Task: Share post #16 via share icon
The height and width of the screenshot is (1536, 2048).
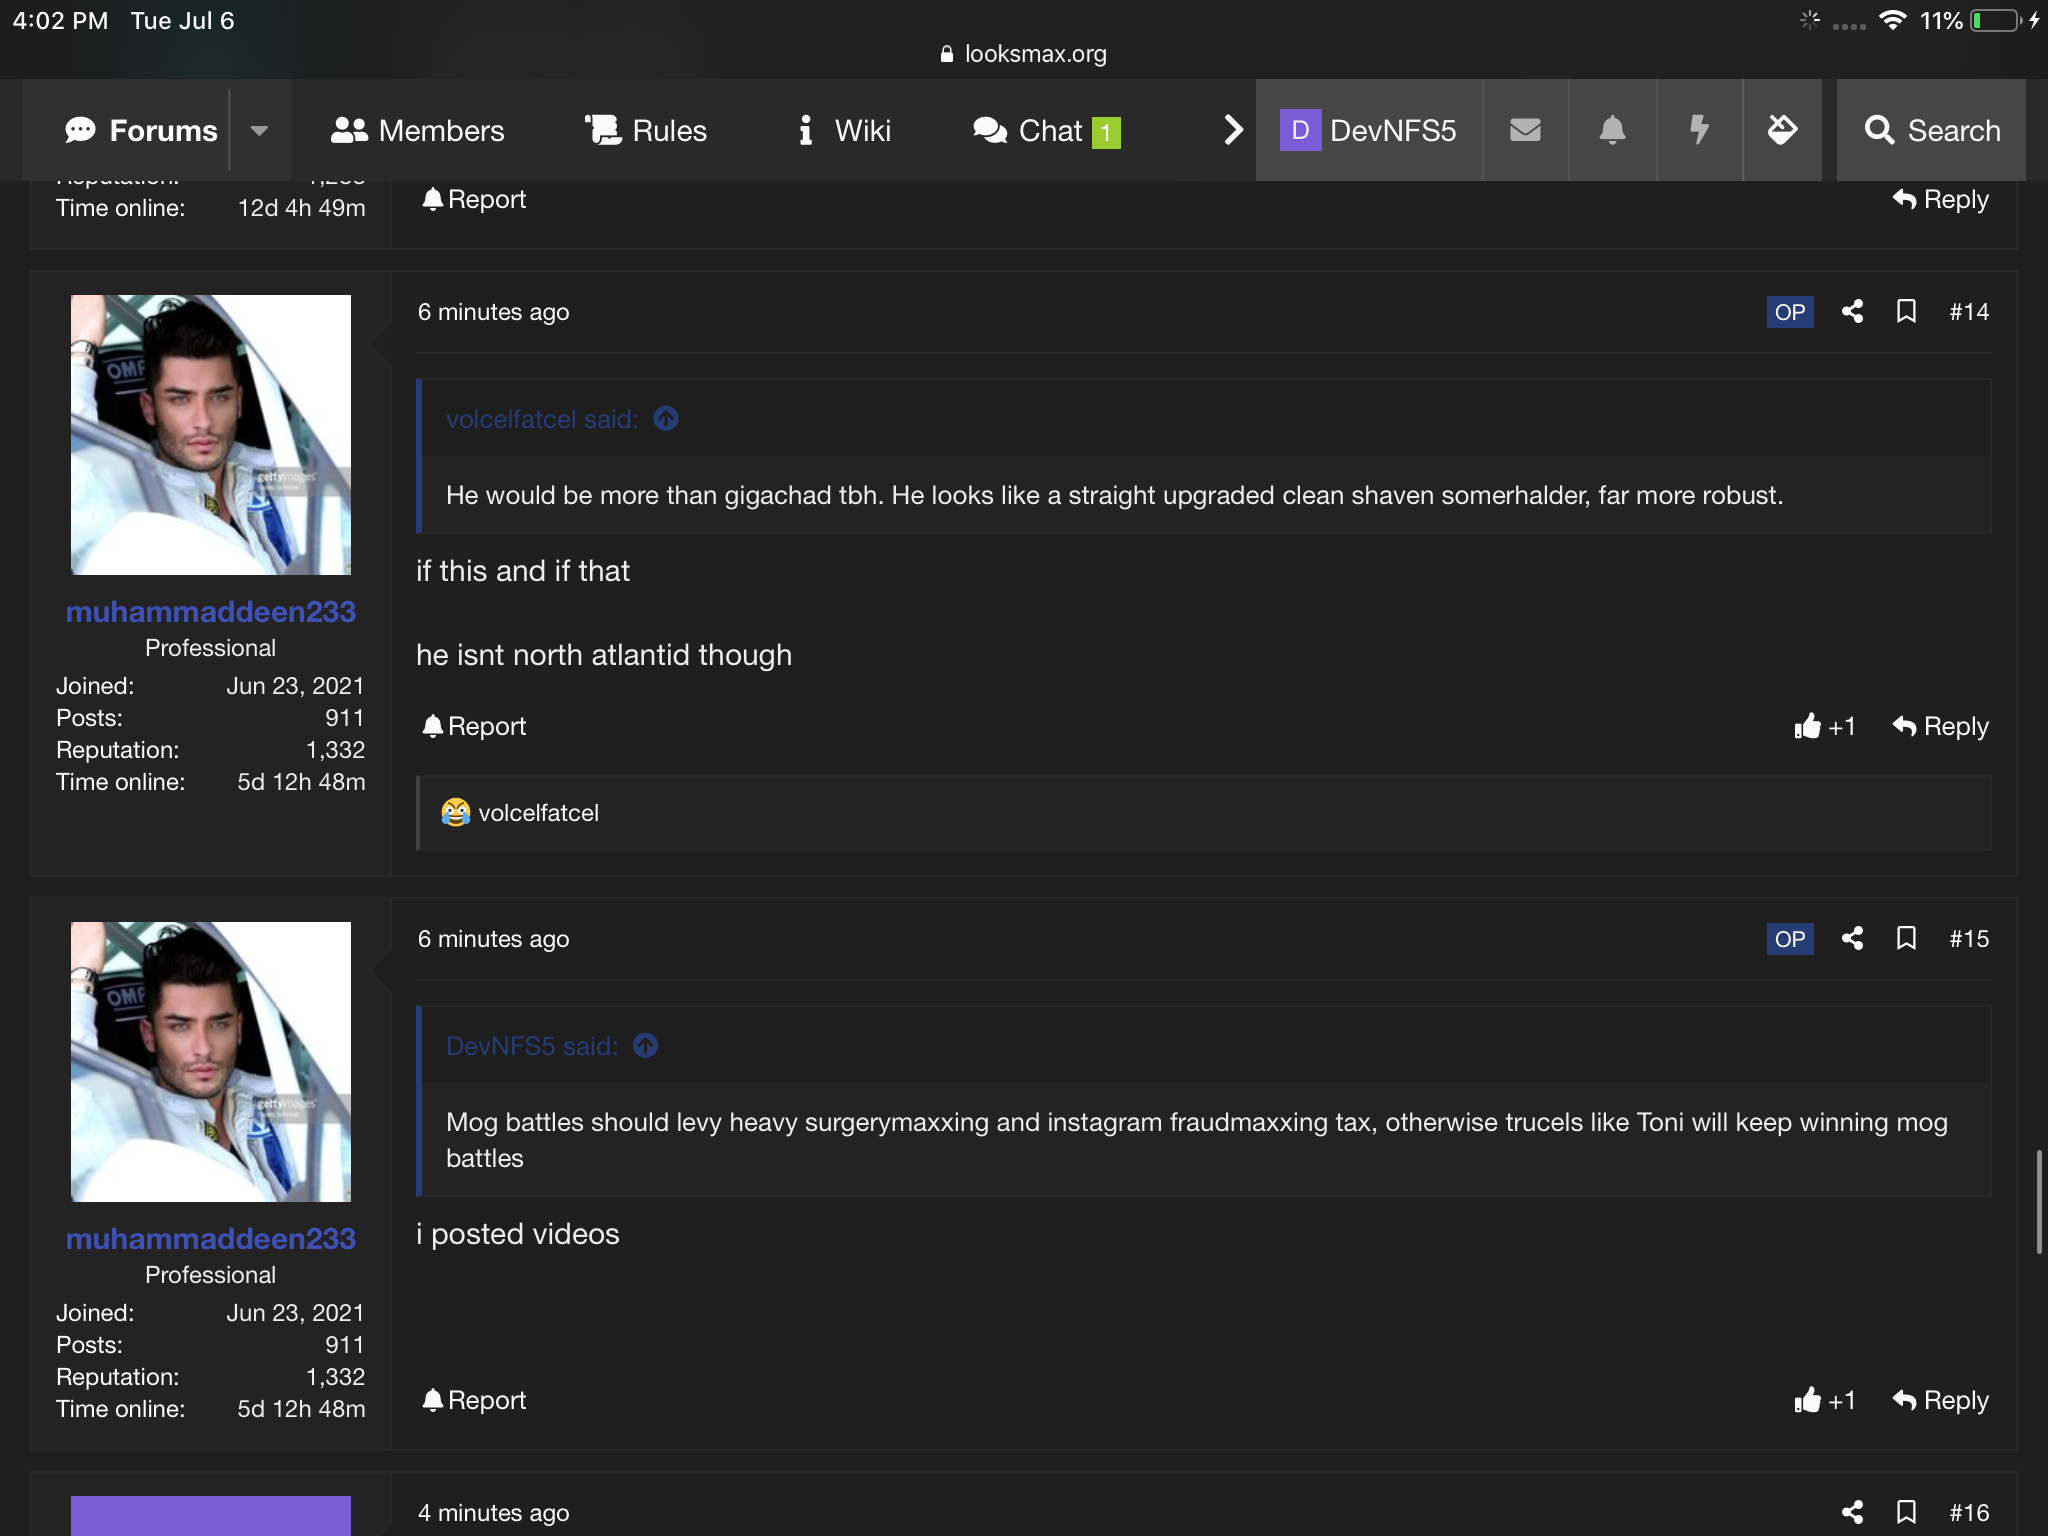Action: point(1852,1512)
